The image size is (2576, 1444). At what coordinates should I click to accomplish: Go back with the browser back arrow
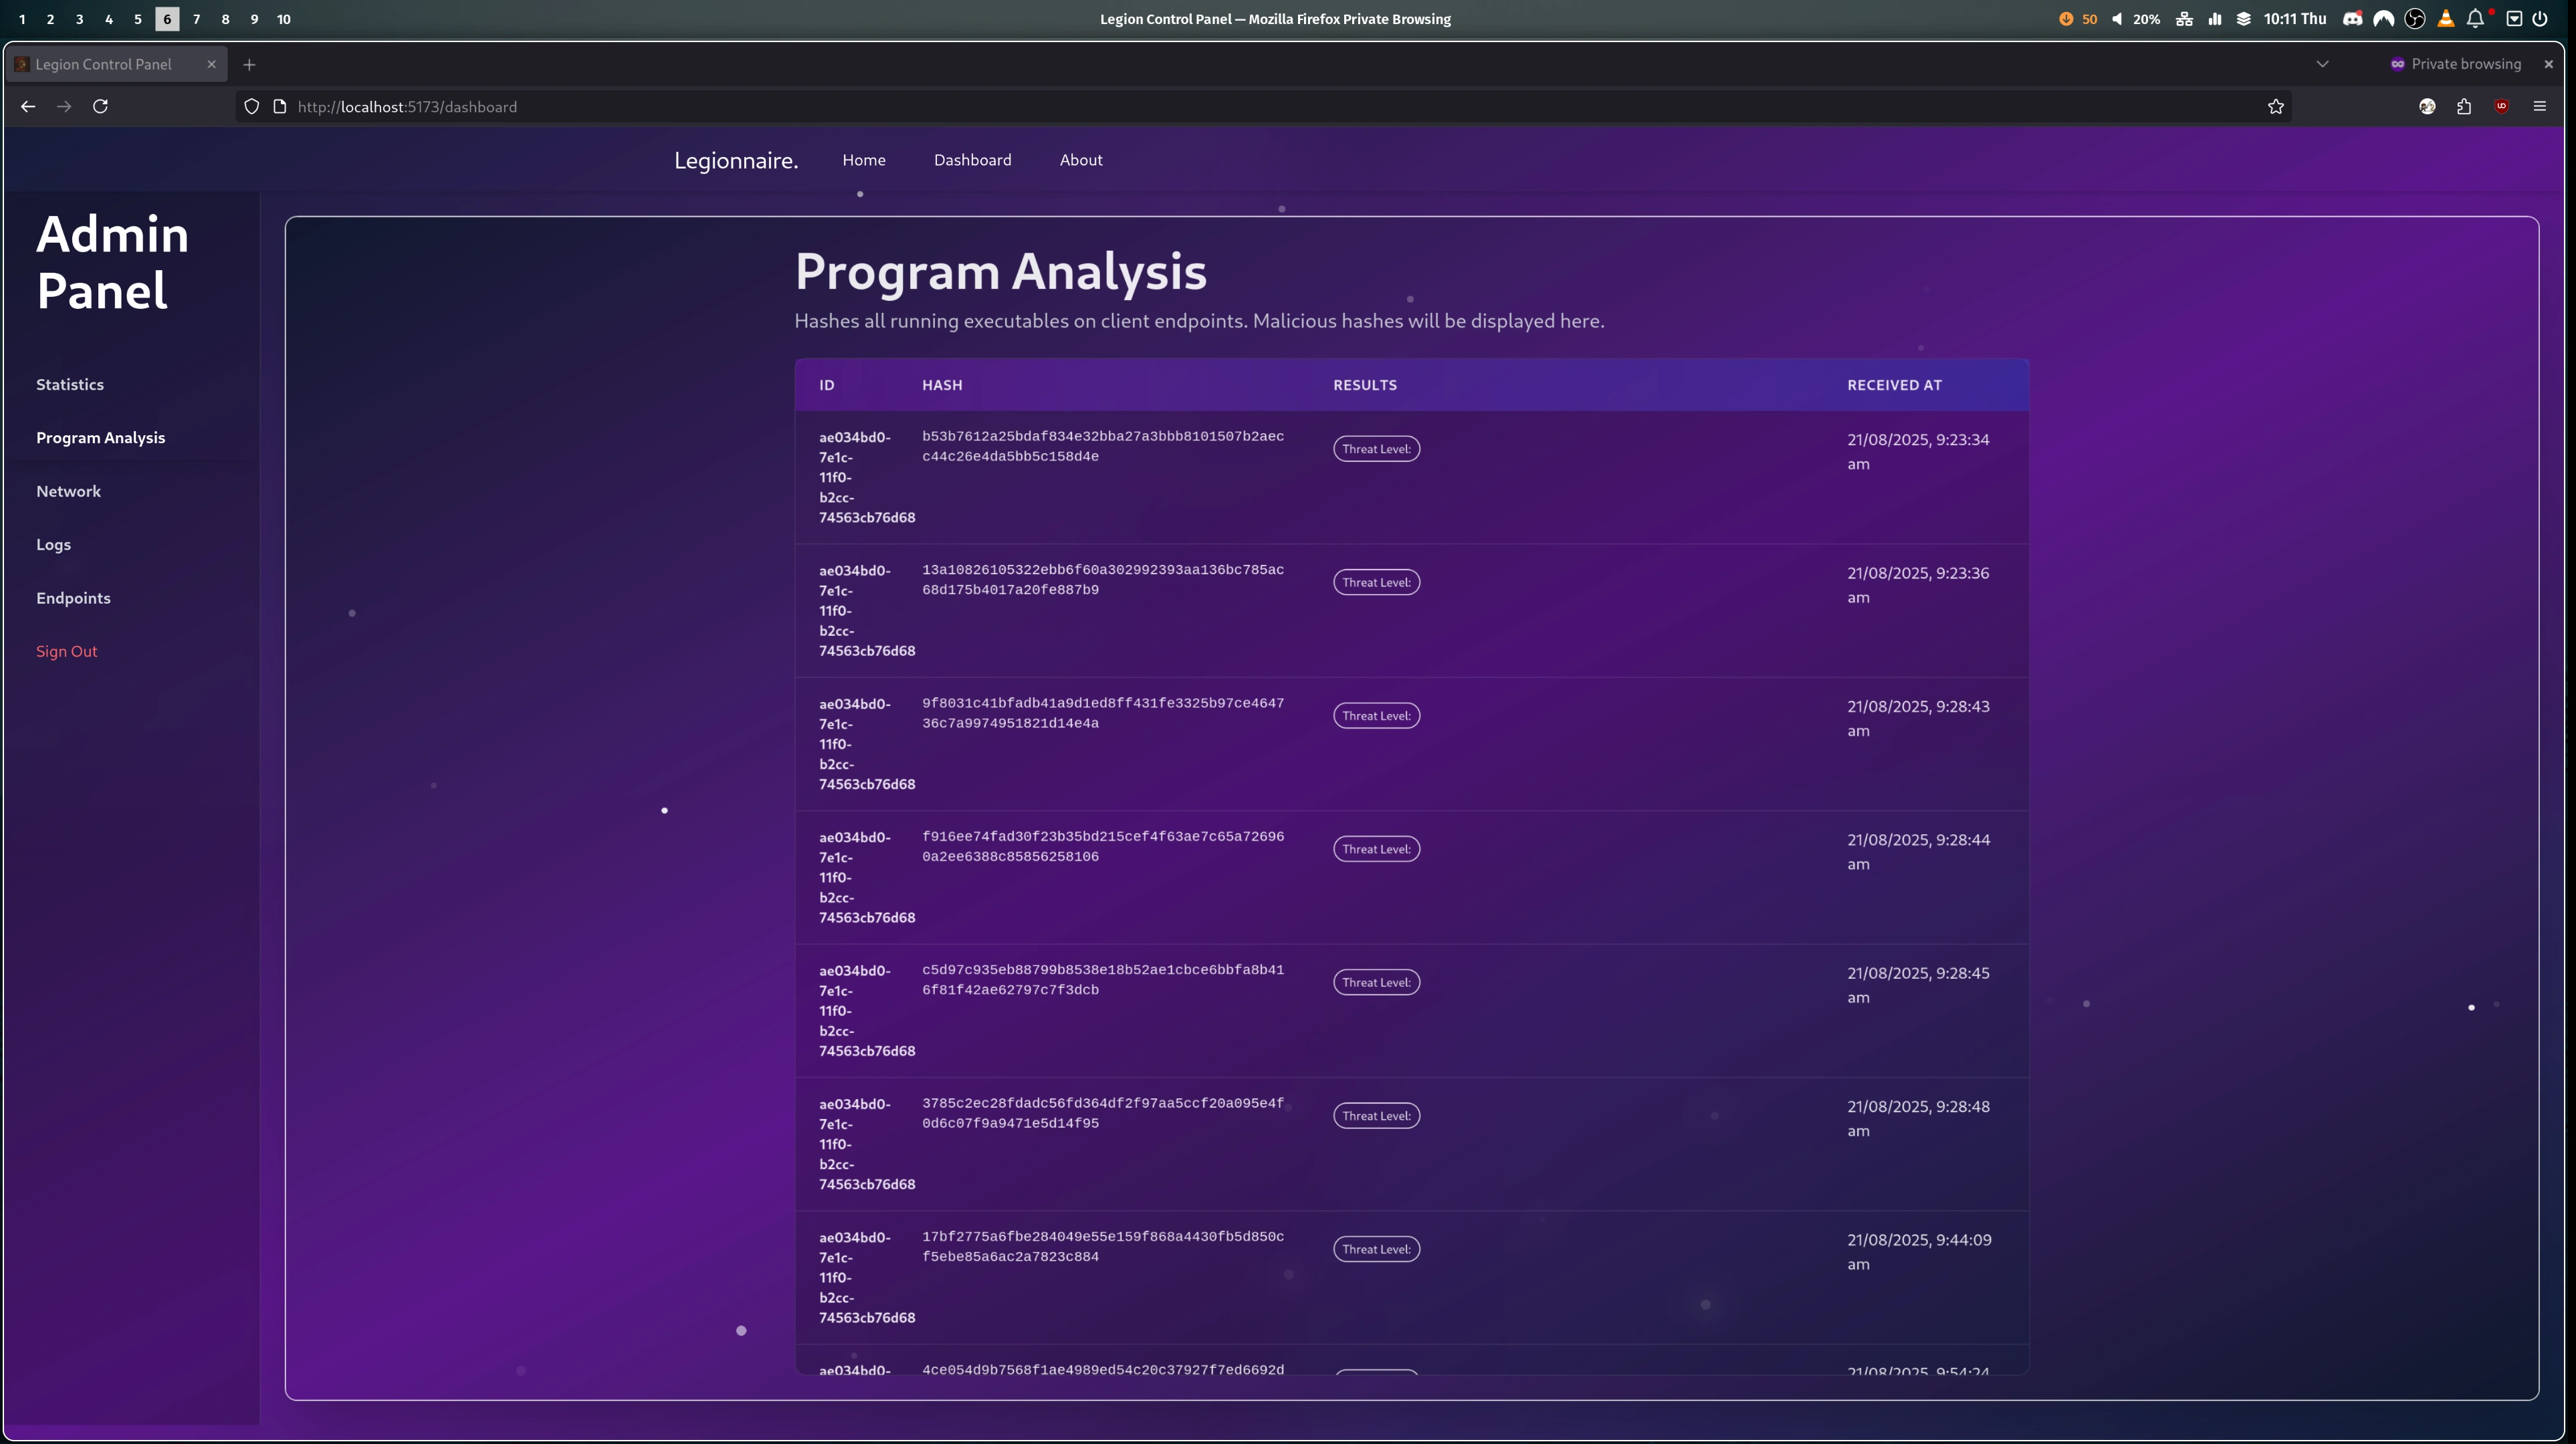pyautogui.click(x=28, y=107)
